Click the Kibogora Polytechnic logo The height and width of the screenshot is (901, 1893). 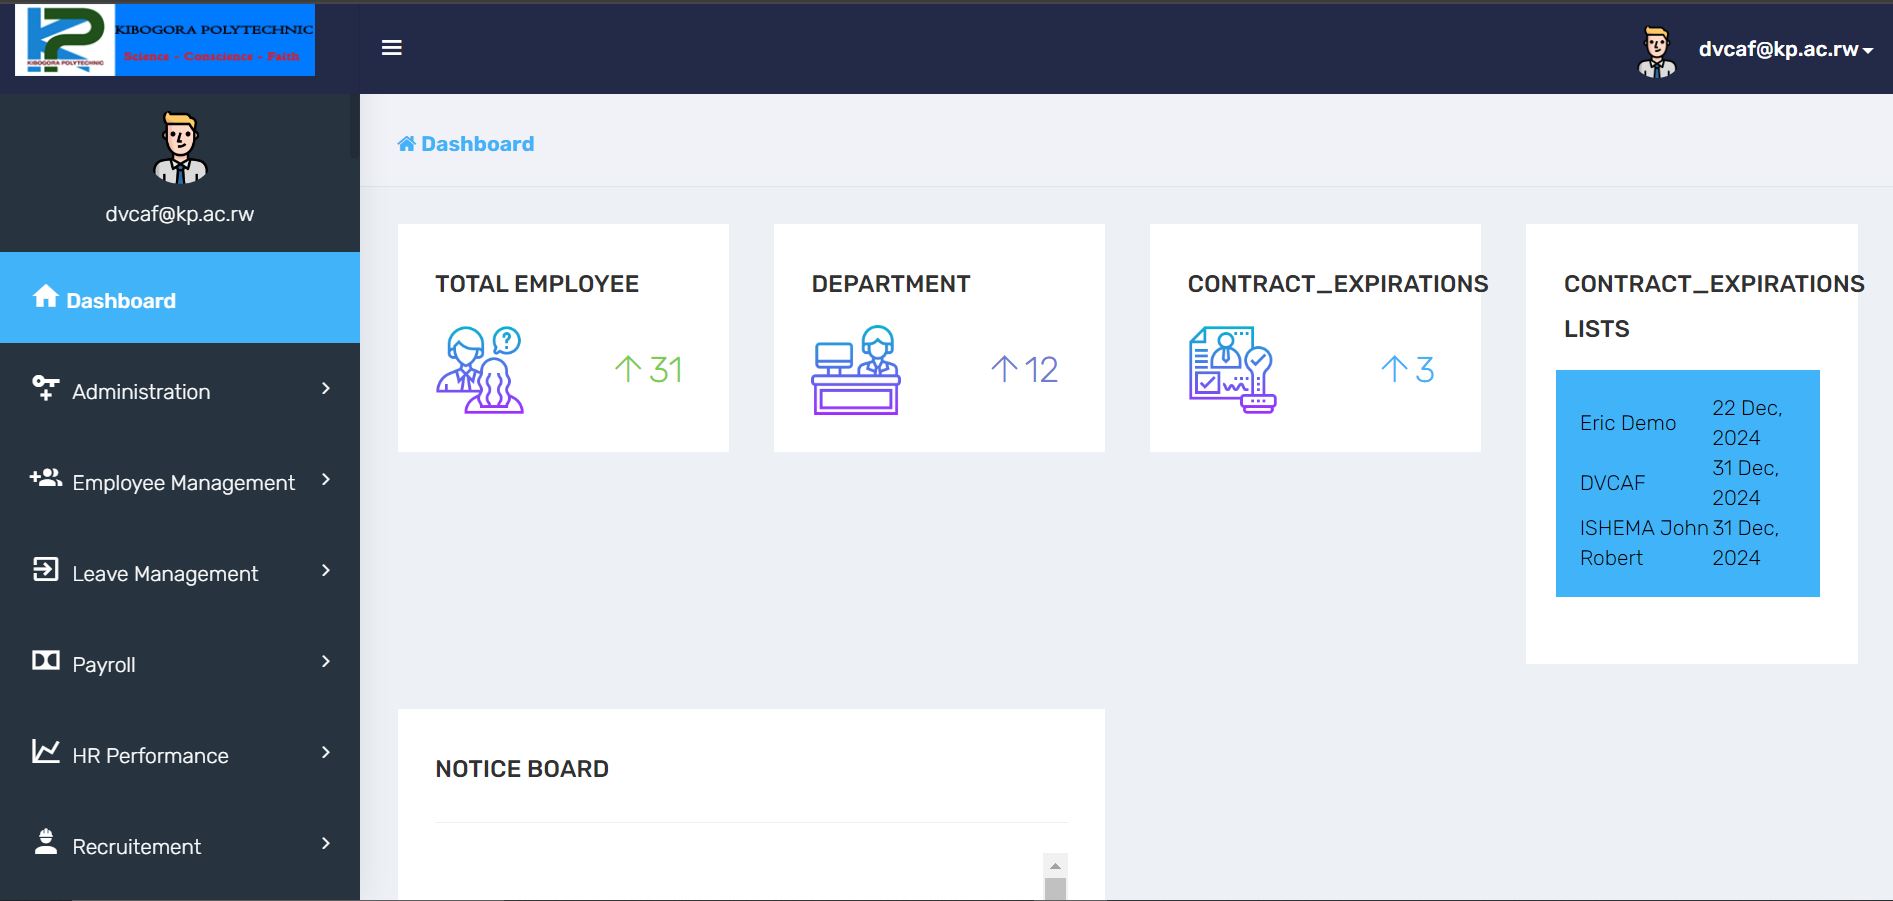point(165,41)
